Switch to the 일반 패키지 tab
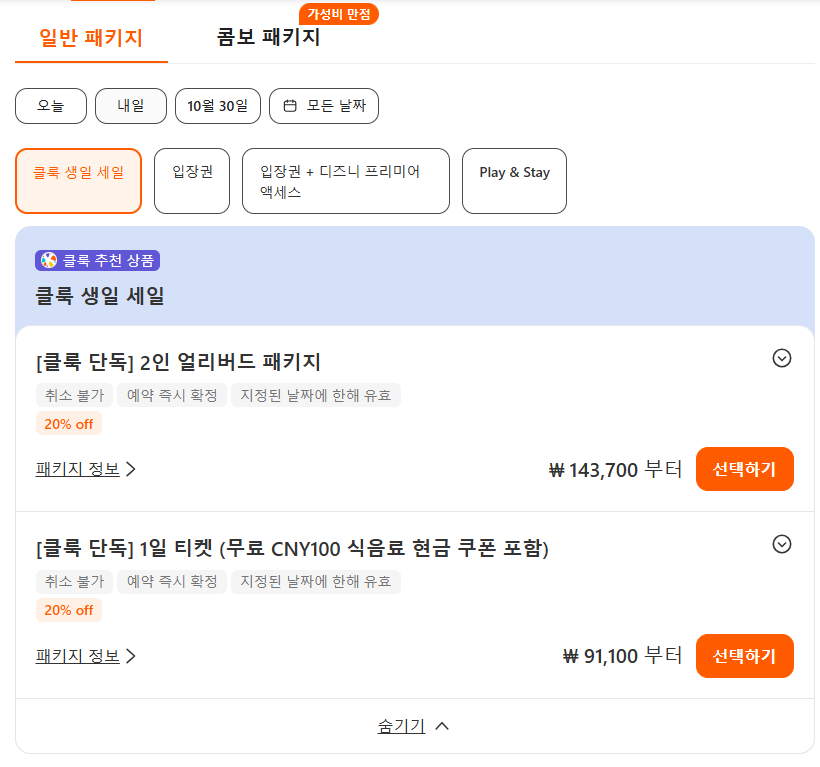 [91, 38]
